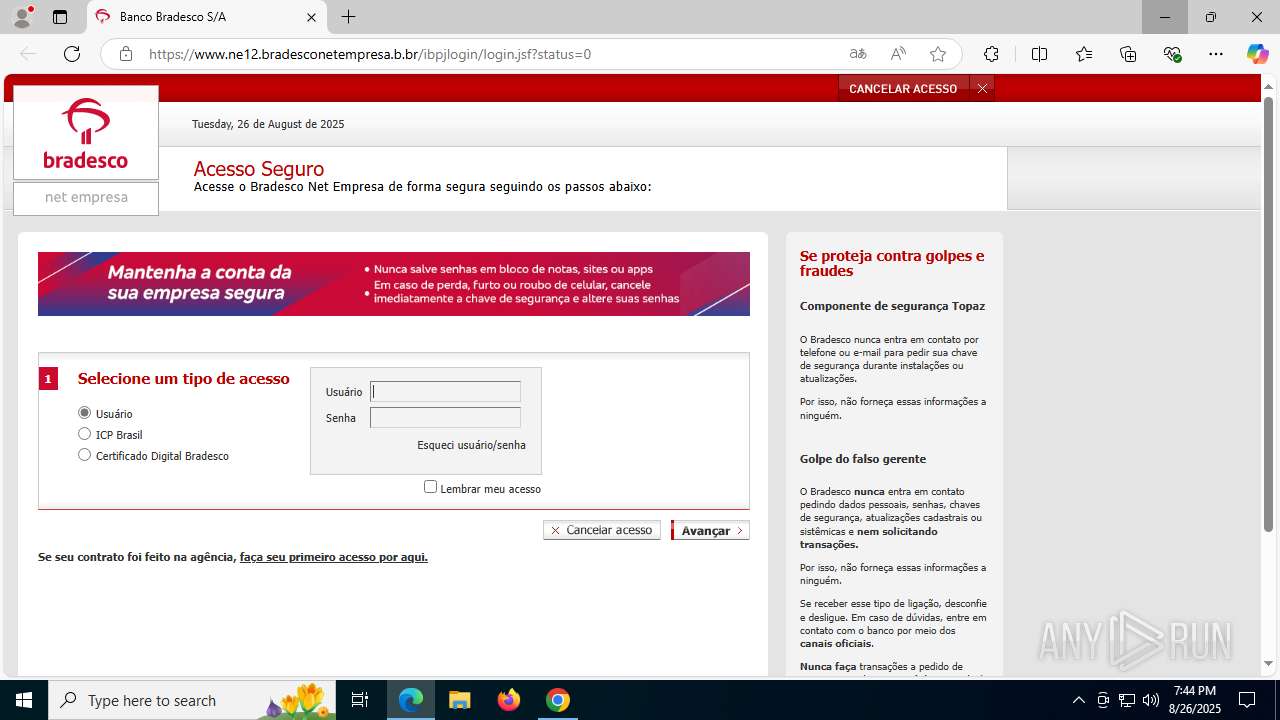View site information padlock icon
This screenshot has height=720, width=1280.
[126, 54]
